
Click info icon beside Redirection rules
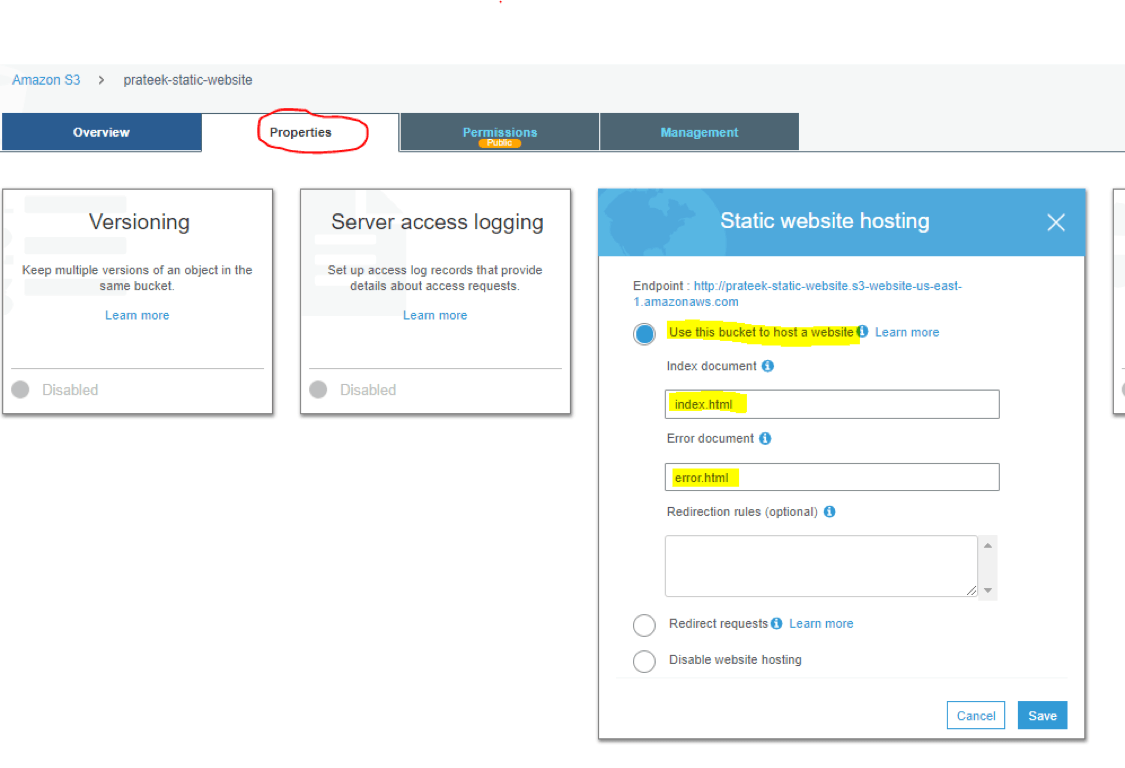pyautogui.click(x=829, y=512)
